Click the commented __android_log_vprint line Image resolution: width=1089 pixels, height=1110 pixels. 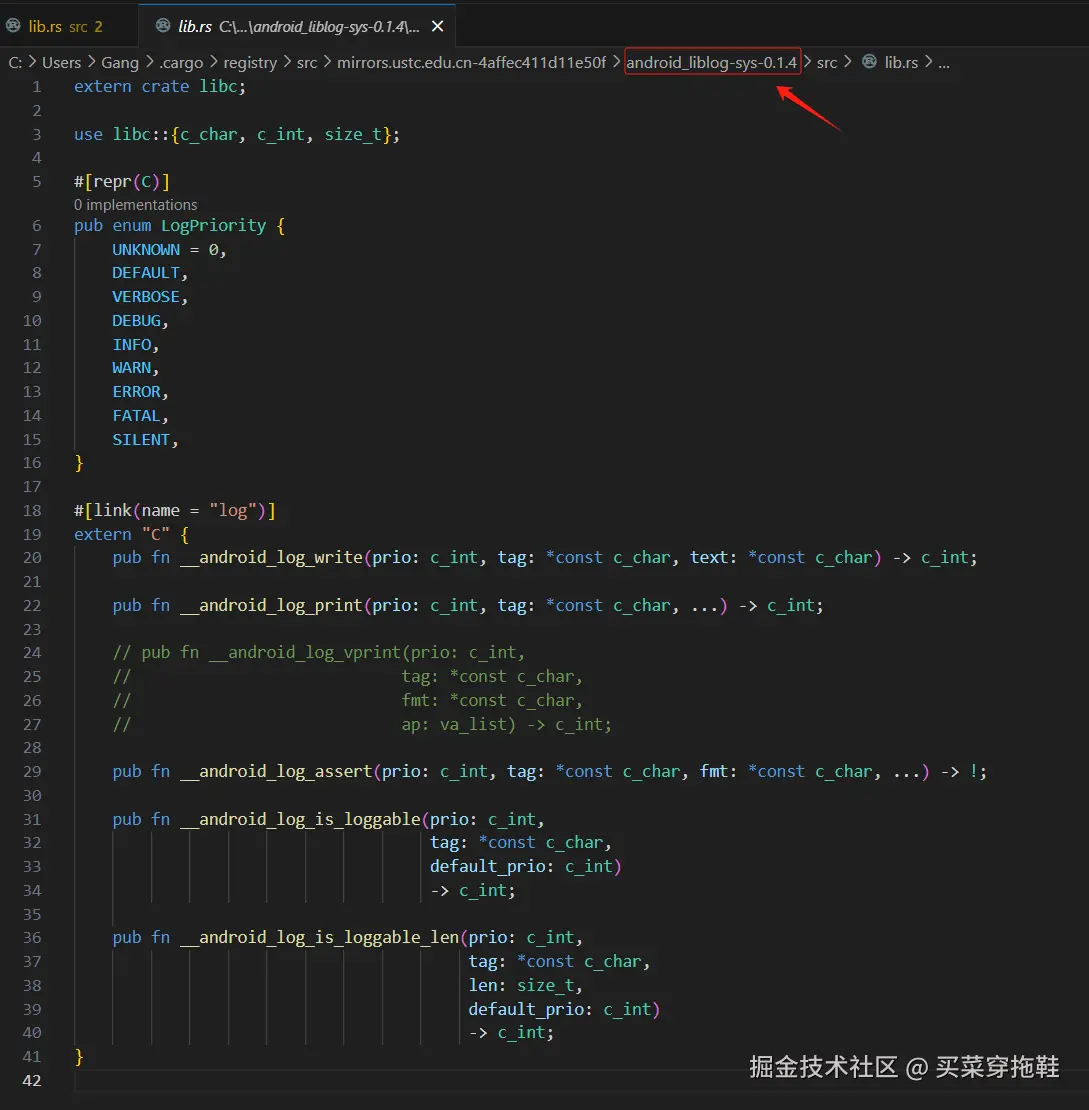coord(319,653)
